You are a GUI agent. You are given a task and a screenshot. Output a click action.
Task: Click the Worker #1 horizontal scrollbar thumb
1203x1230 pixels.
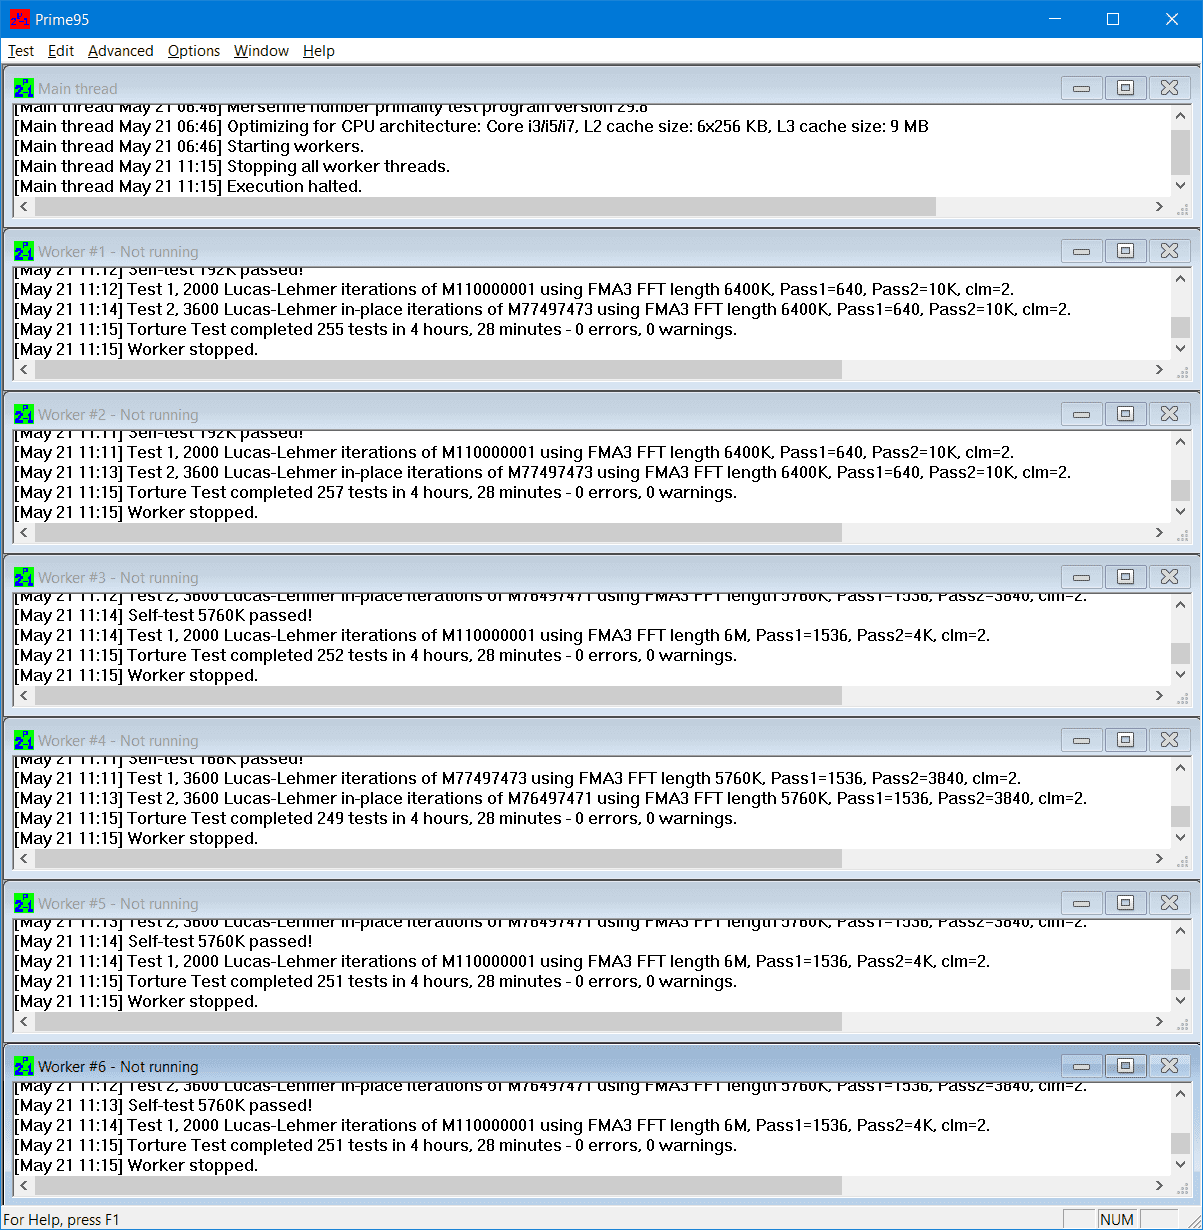coord(438,370)
